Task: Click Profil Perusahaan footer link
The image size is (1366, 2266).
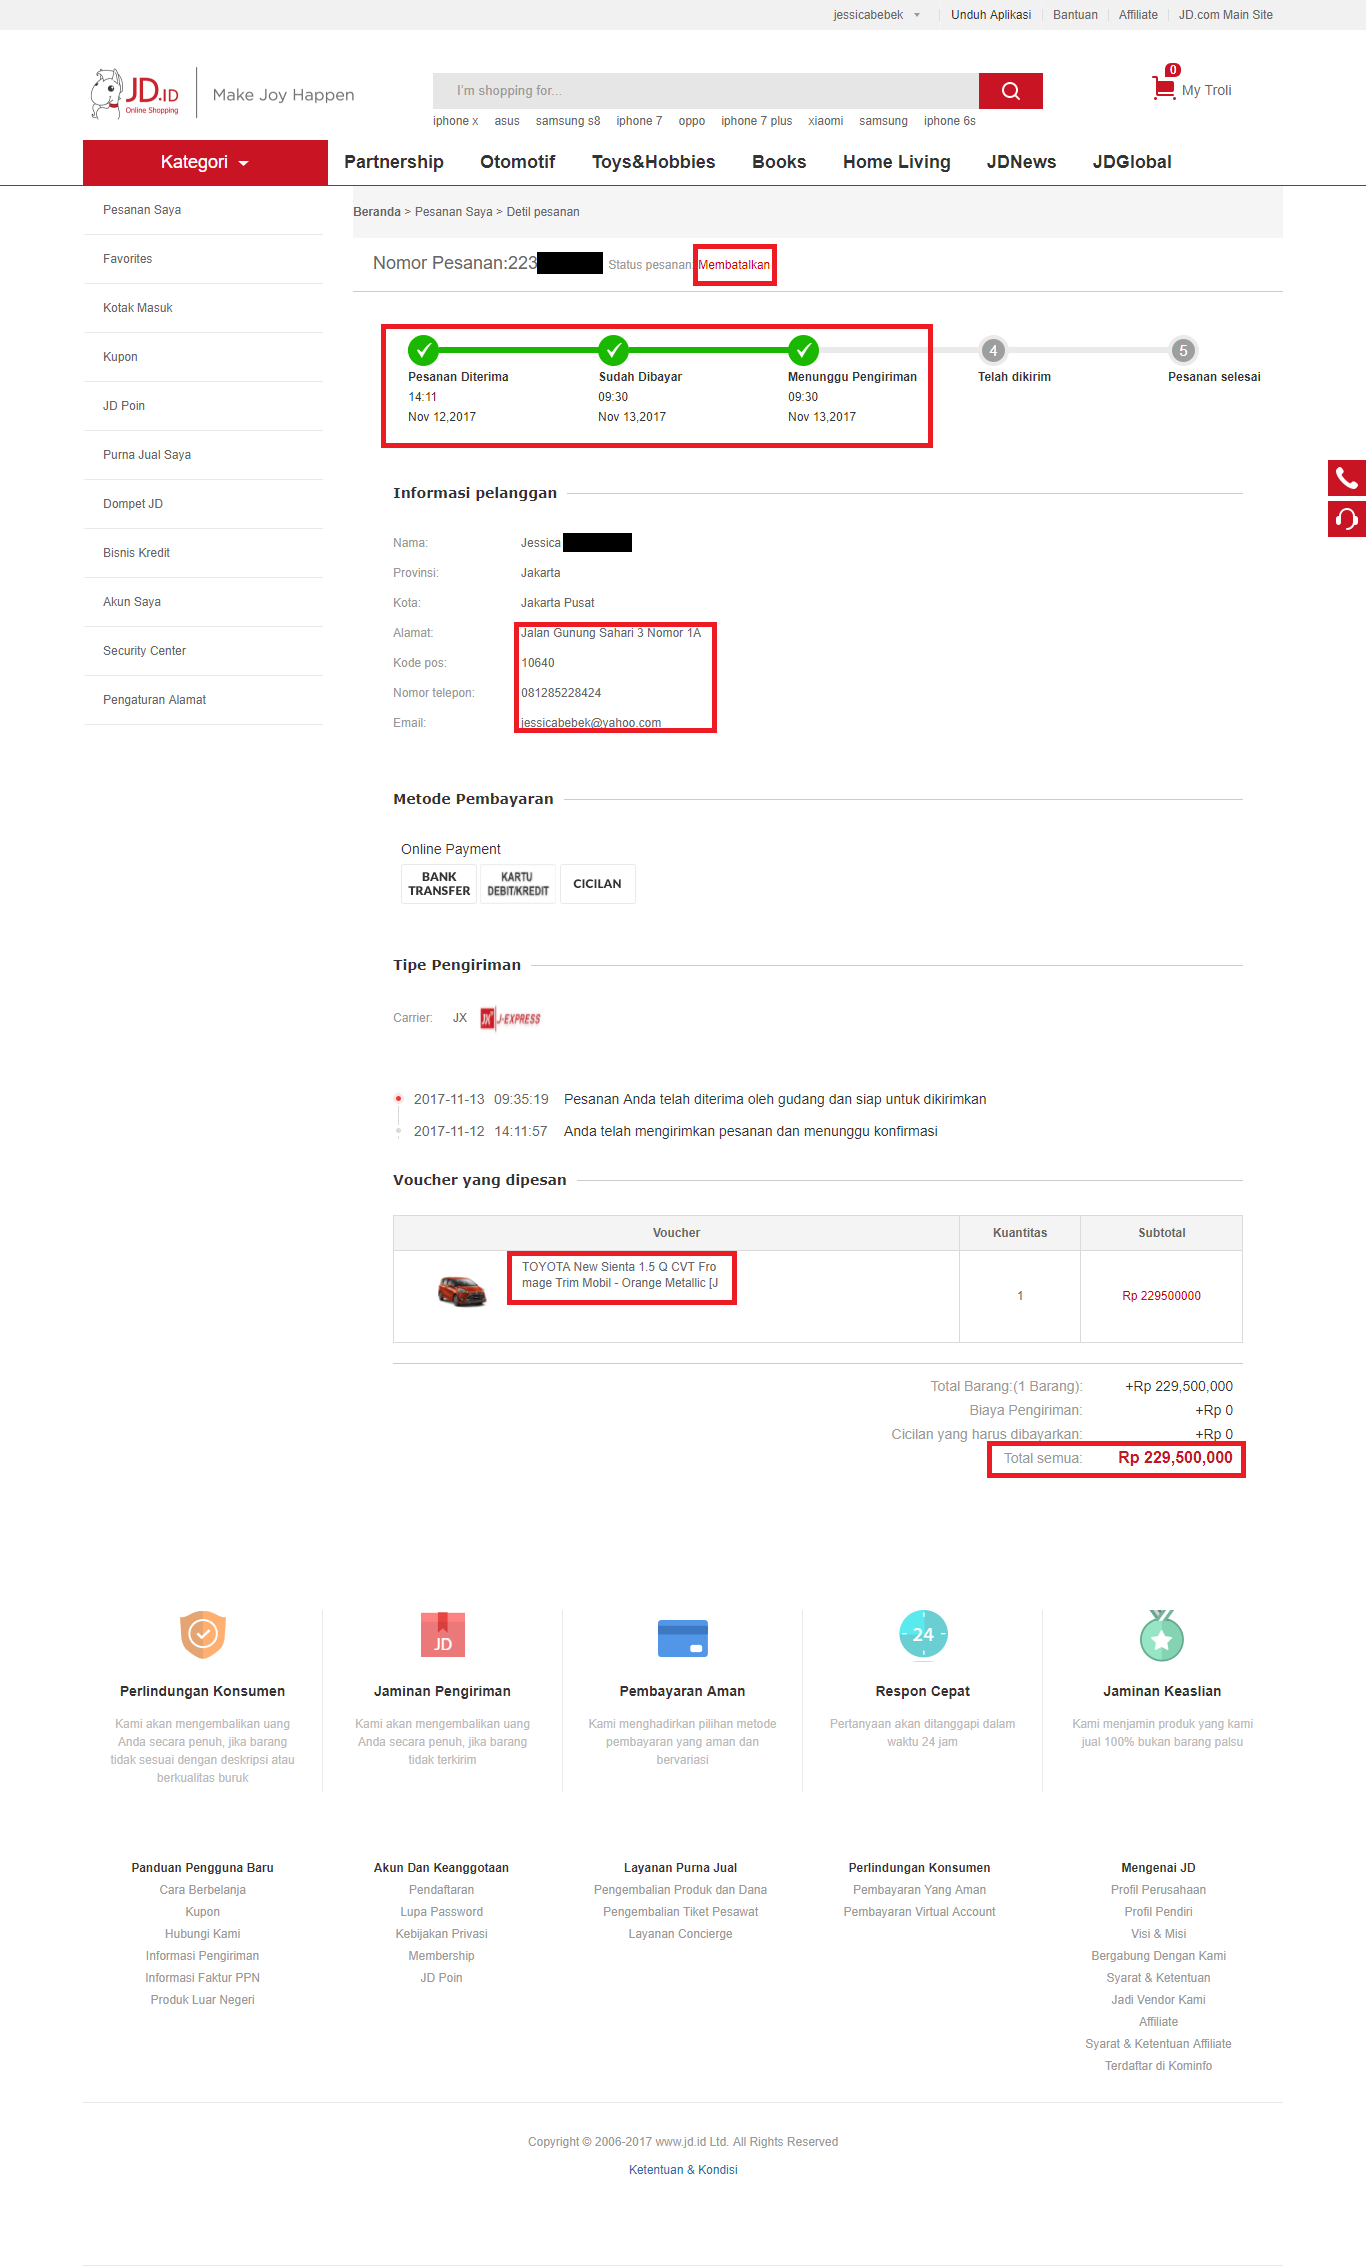Action: click(1159, 1890)
